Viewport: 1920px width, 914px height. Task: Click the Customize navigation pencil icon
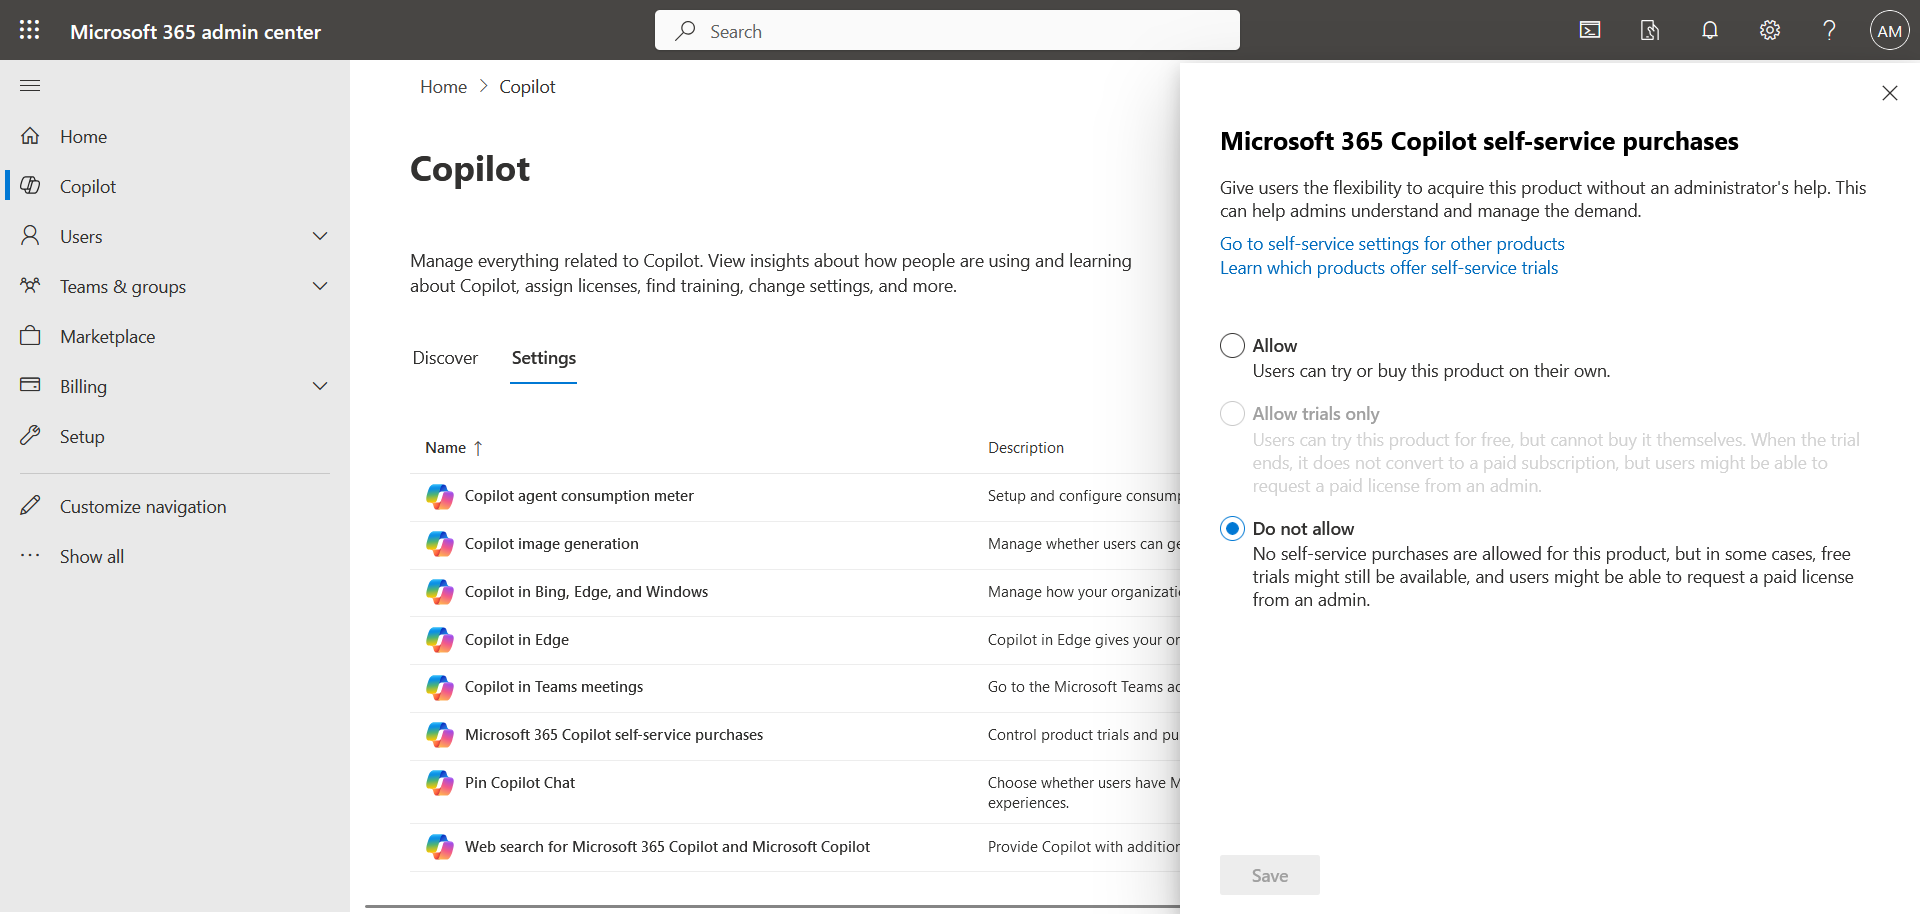click(31, 506)
